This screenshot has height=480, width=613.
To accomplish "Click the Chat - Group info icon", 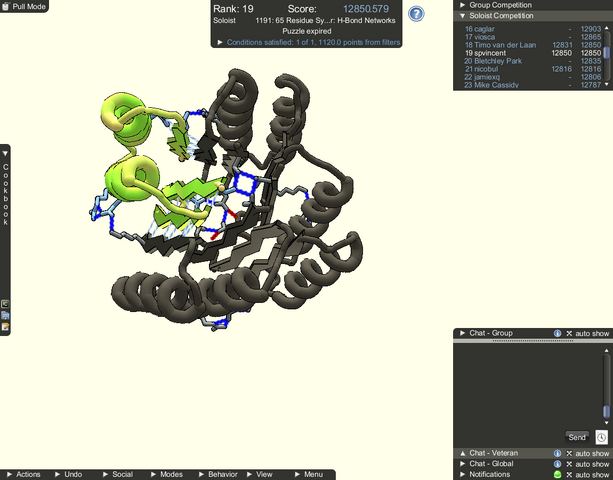I will [x=557, y=333].
